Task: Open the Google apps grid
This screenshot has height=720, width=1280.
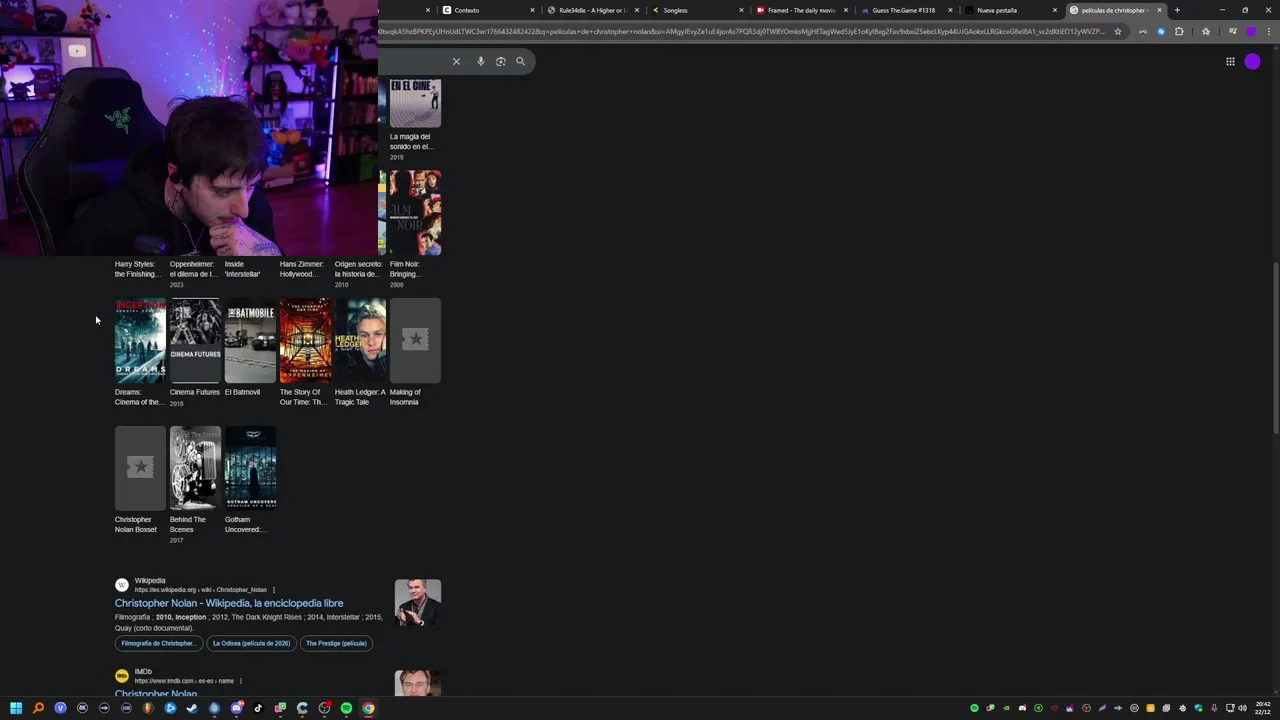Action: tap(1230, 61)
